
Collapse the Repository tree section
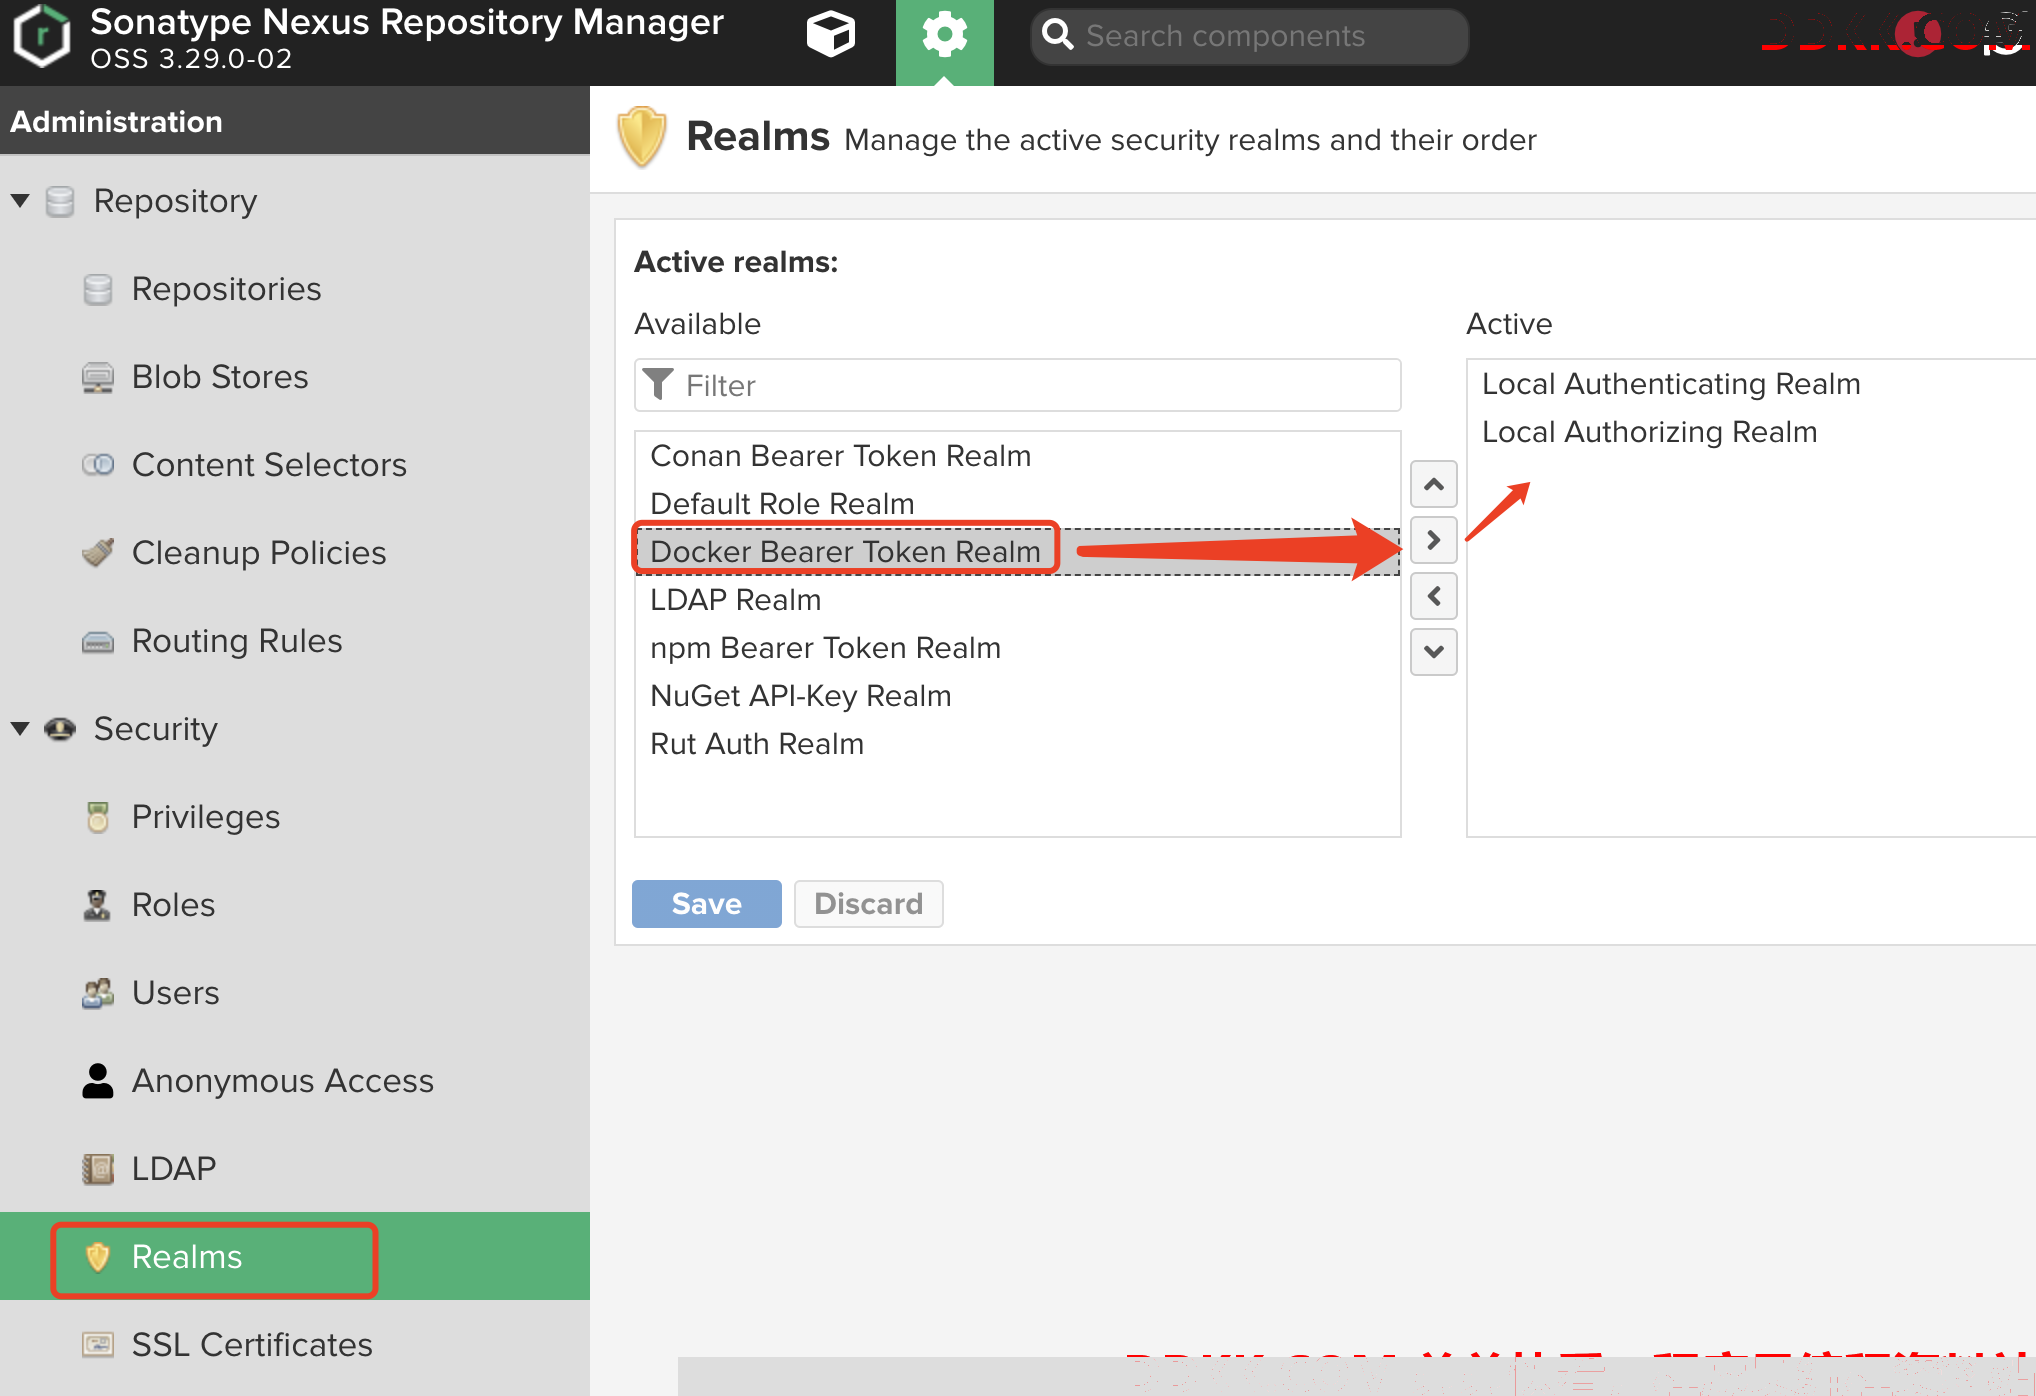coord(20,201)
